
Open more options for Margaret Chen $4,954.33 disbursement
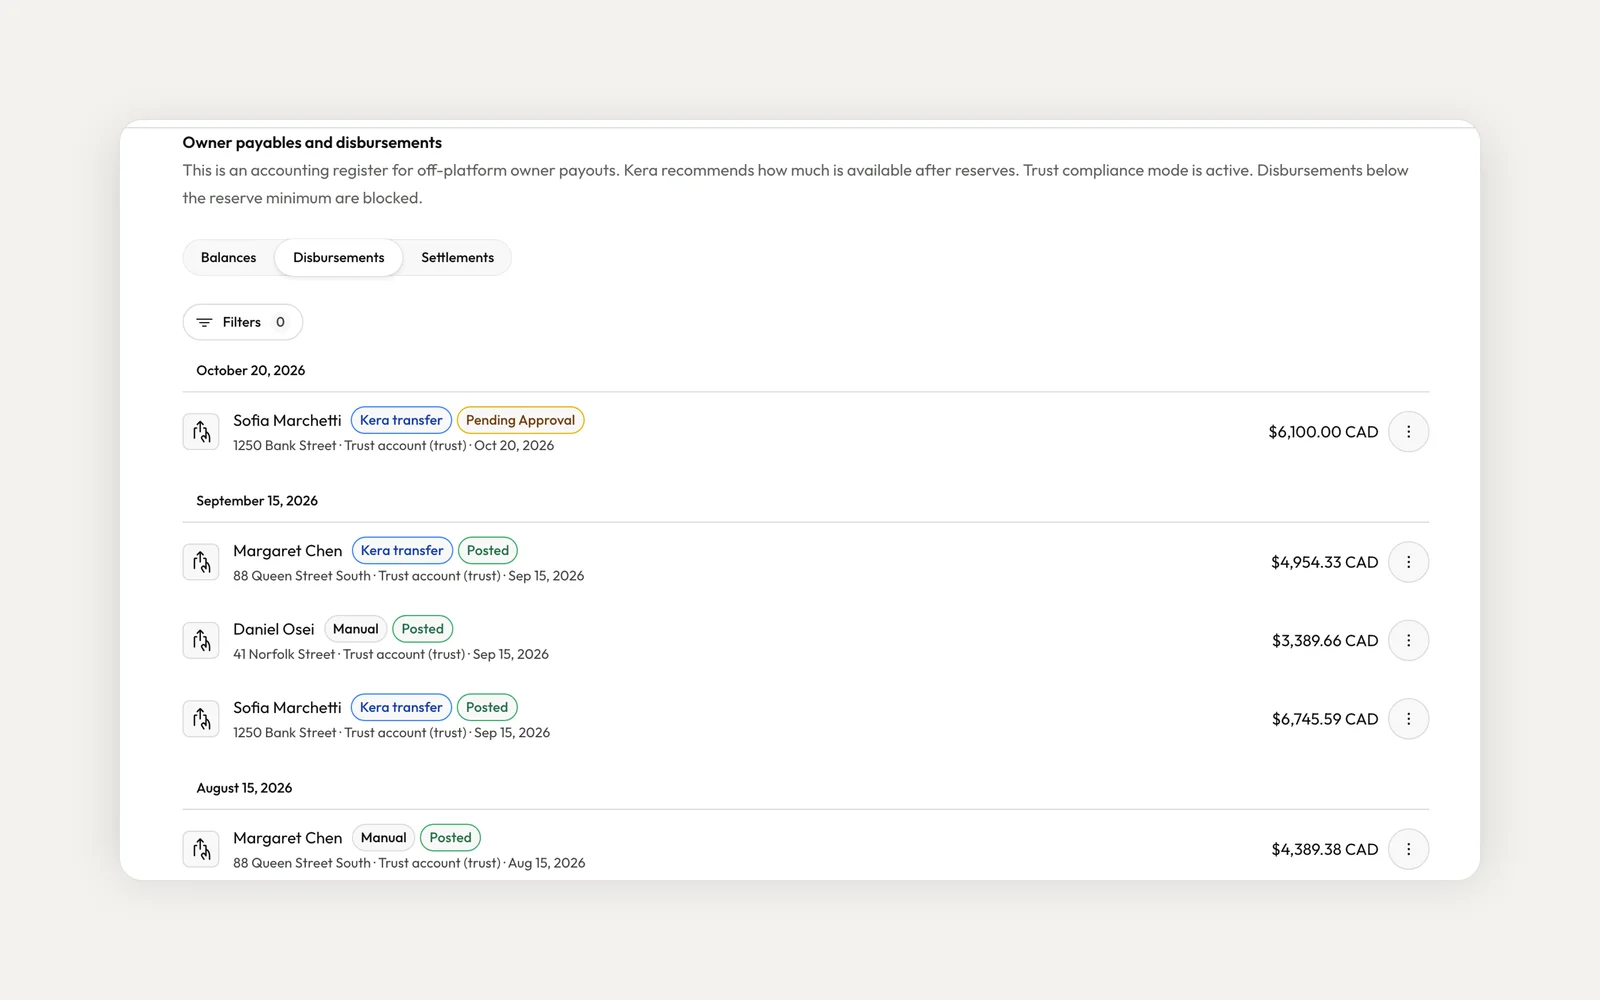[1408, 562]
